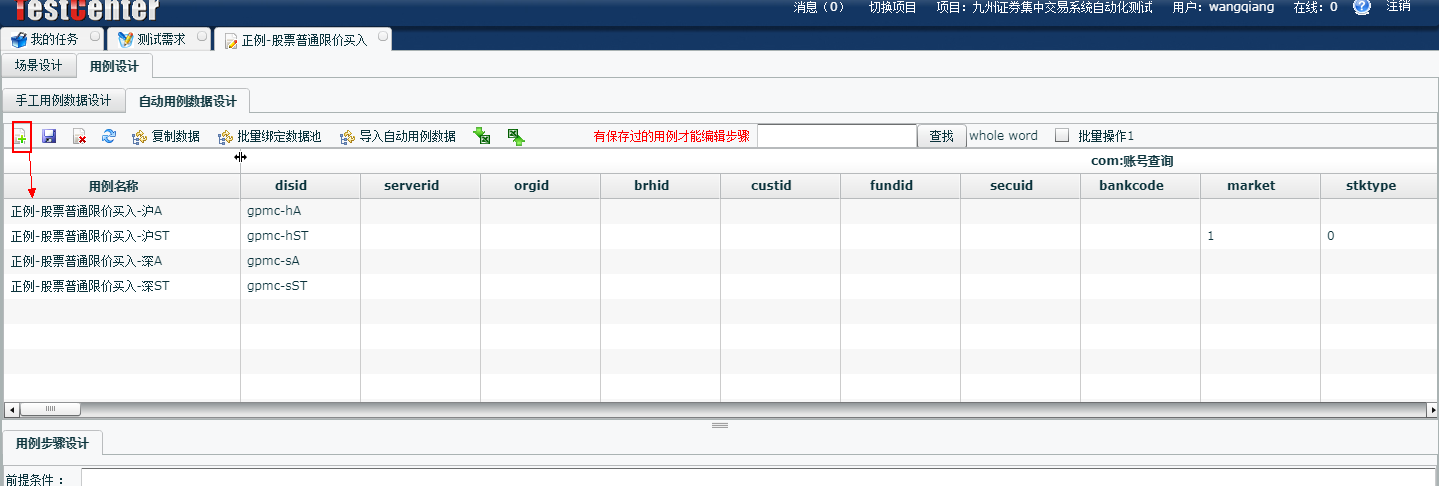The image size is (1439, 486).
Task: Click the search text input field
Action: 836,136
